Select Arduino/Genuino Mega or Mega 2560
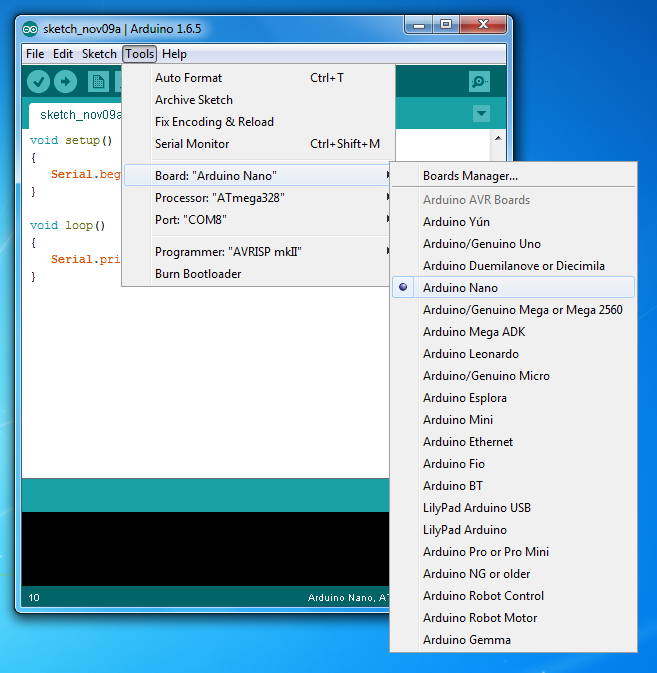The height and width of the screenshot is (673, 657). click(x=513, y=310)
